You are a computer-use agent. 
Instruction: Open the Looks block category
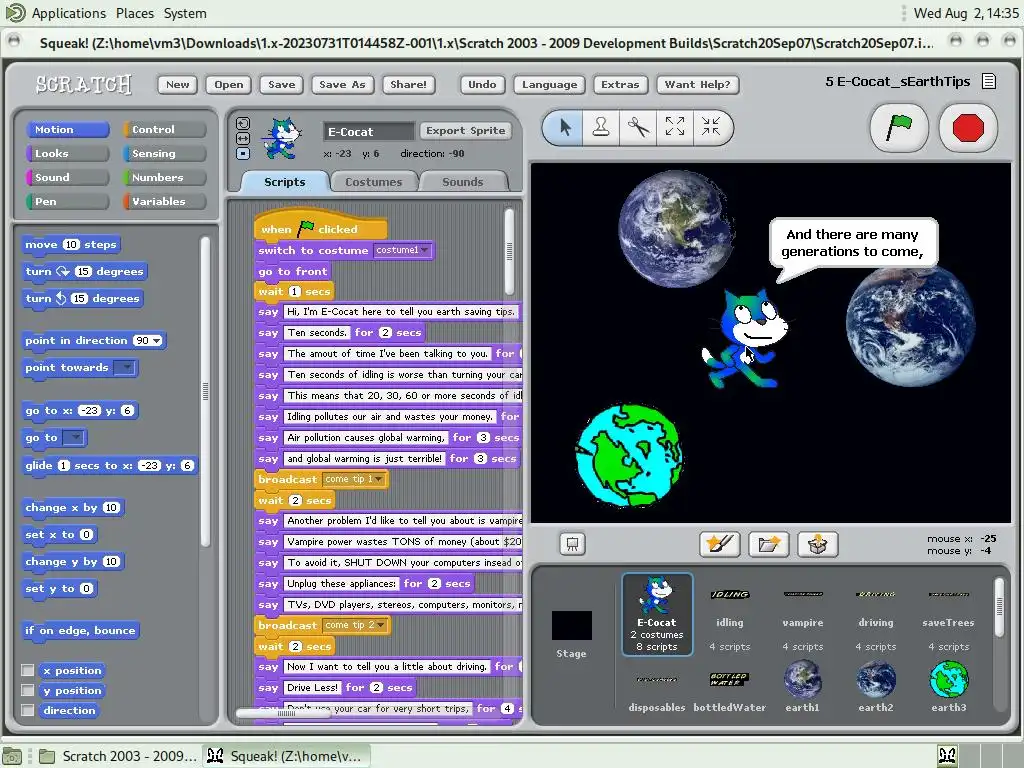point(67,153)
